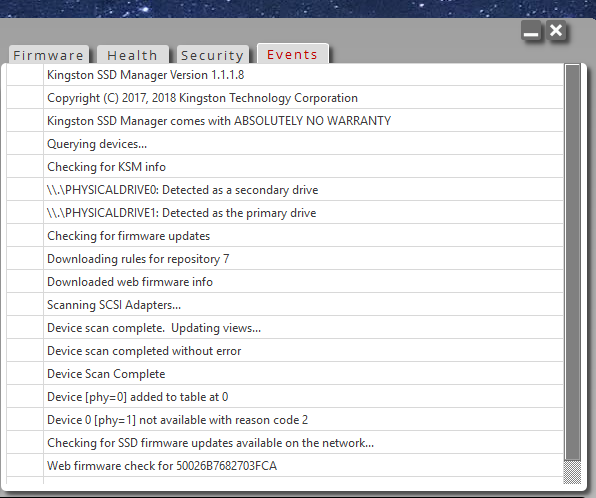This screenshot has height=498, width=596.
Task: Select PHYSICALDRIVE0 secondary drive event
Action: tap(285, 190)
